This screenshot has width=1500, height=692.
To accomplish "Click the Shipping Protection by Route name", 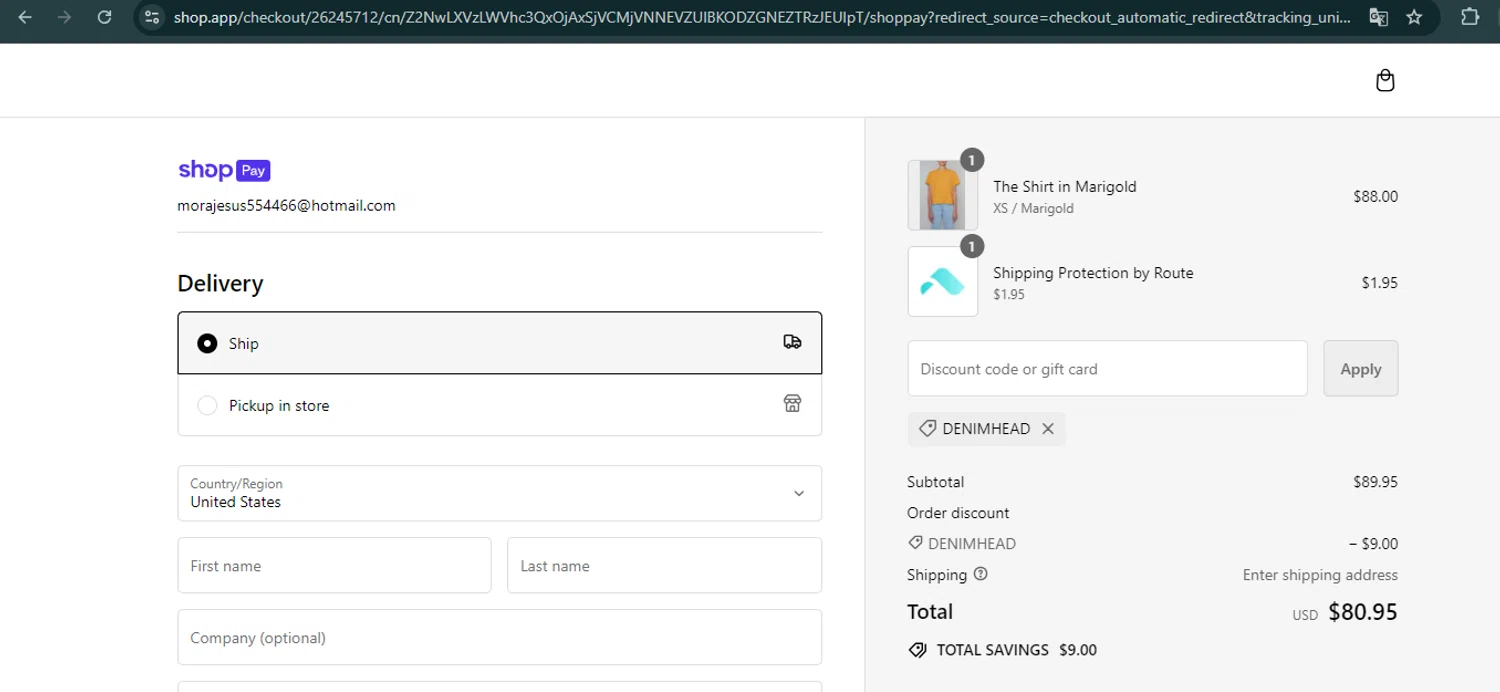I will tap(1093, 273).
